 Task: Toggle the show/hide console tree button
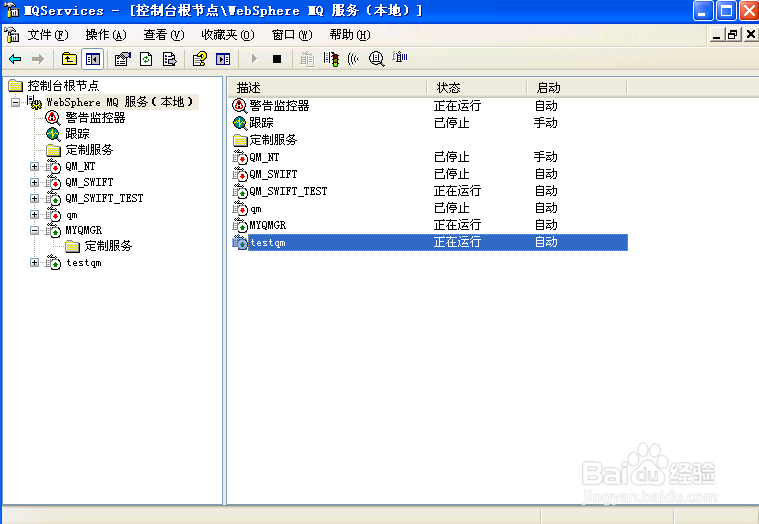point(92,59)
